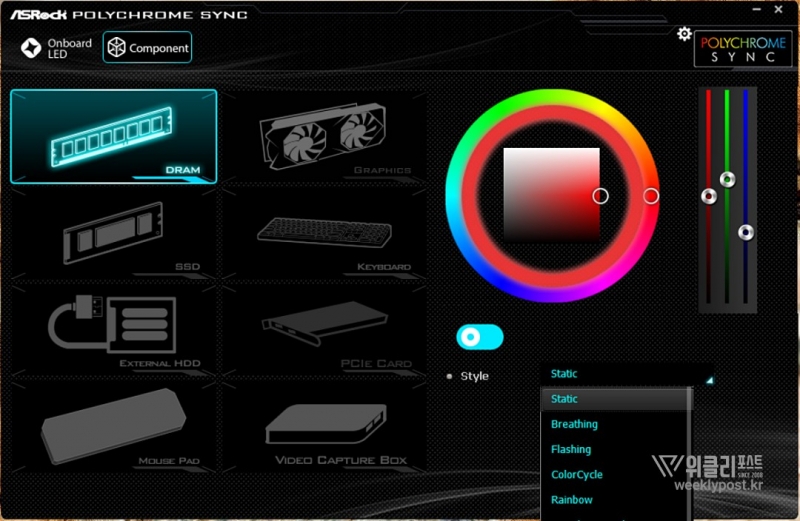The image size is (800, 521).
Task: Choose the Mouse Pad component
Action: (113, 427)
